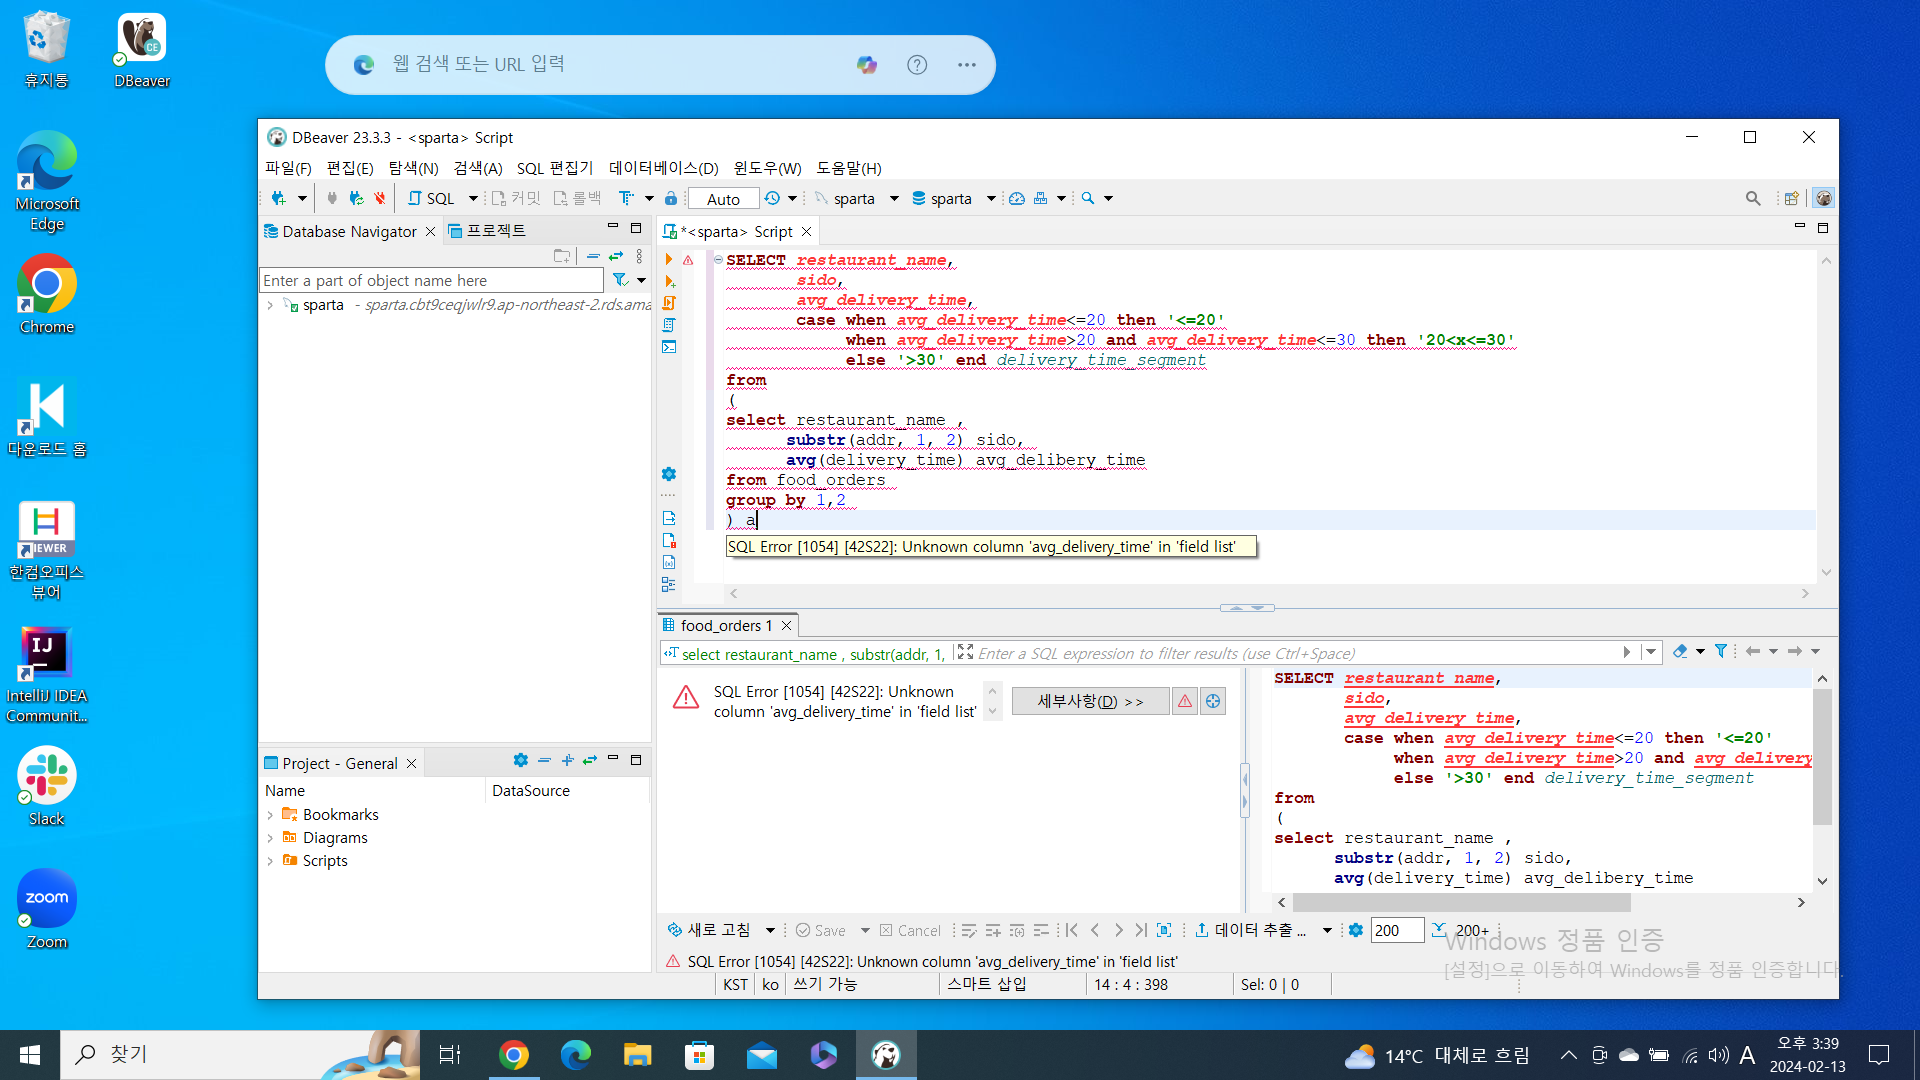Screen dimensions: 1920x1080
Task: Expand the Scripts folder
Action: click(x=270, y=861)
